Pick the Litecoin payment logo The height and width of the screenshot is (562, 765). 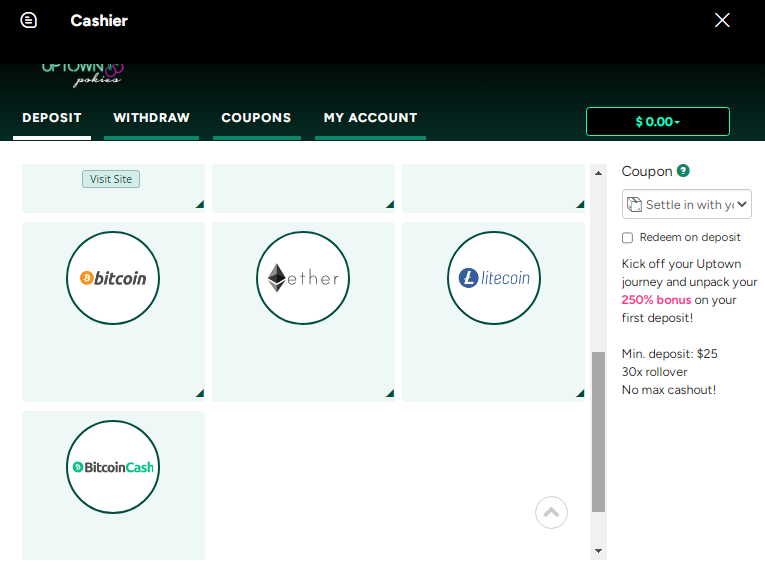(493, 278)
